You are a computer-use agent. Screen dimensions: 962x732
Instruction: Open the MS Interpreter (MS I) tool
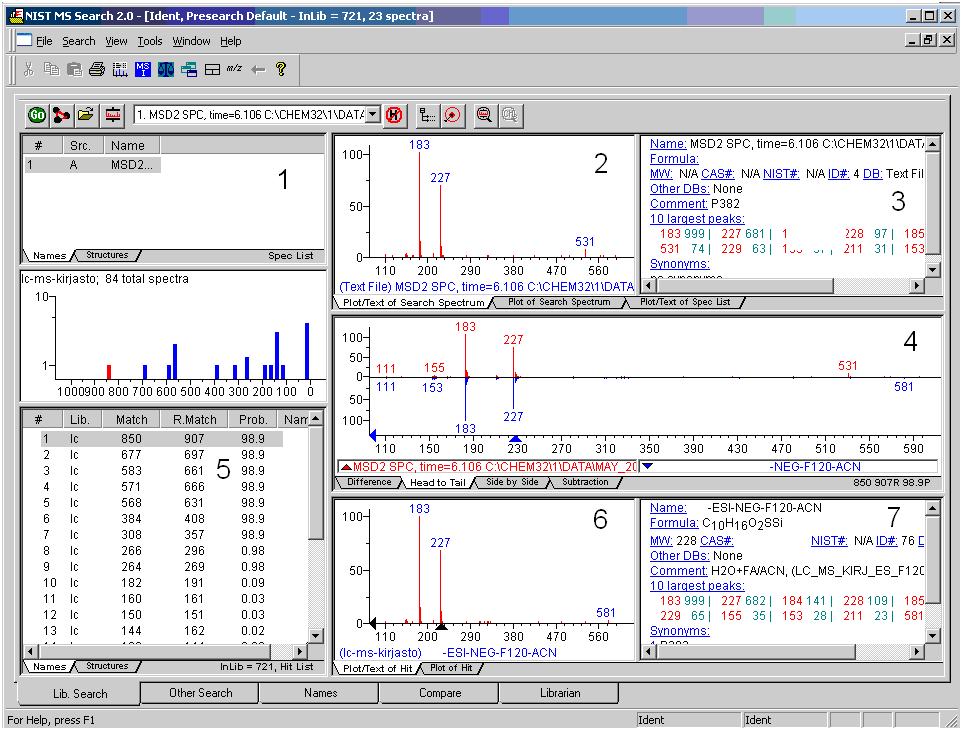pos(142,69)
